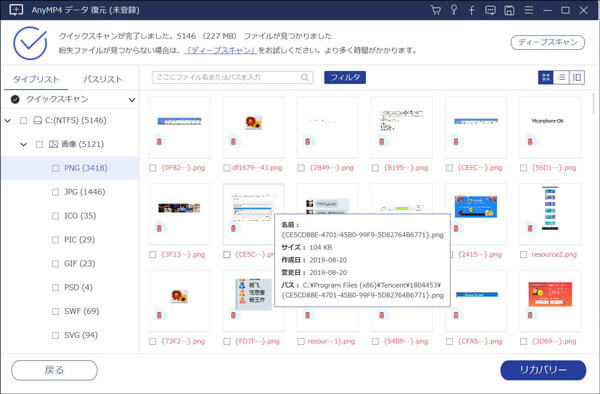Click the save scan result icon
This screenshot has height=394, width=600.
(x=509, y=10)
